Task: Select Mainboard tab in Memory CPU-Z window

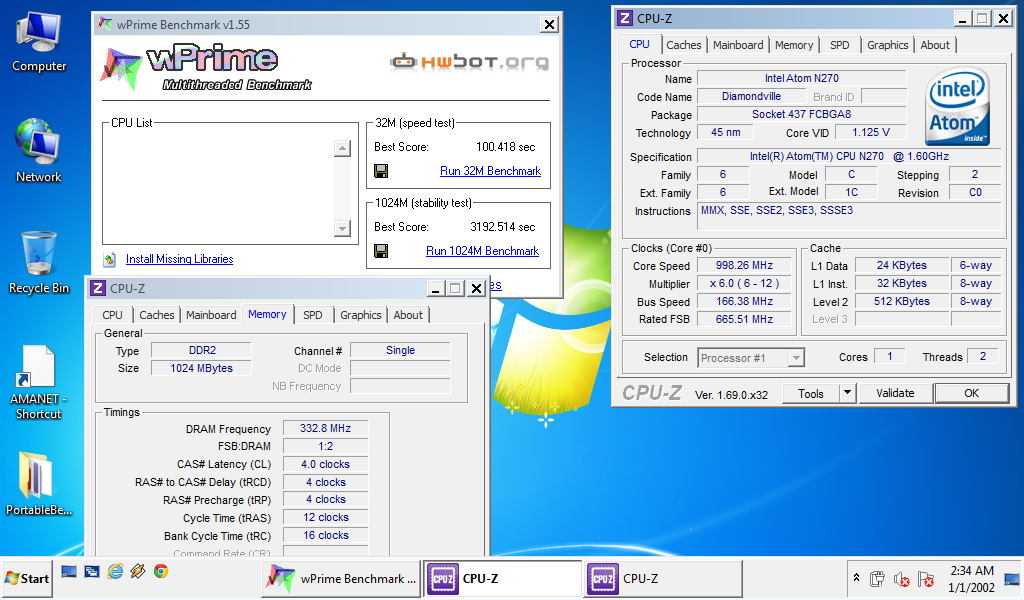Action: 211,315
